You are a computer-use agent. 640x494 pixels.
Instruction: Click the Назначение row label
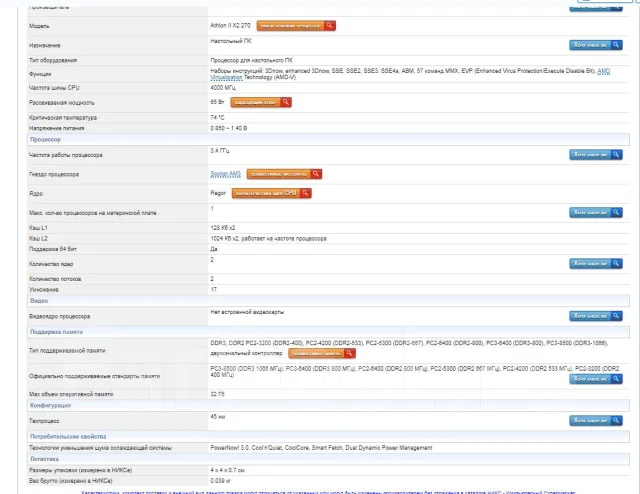tap(45, 45)
